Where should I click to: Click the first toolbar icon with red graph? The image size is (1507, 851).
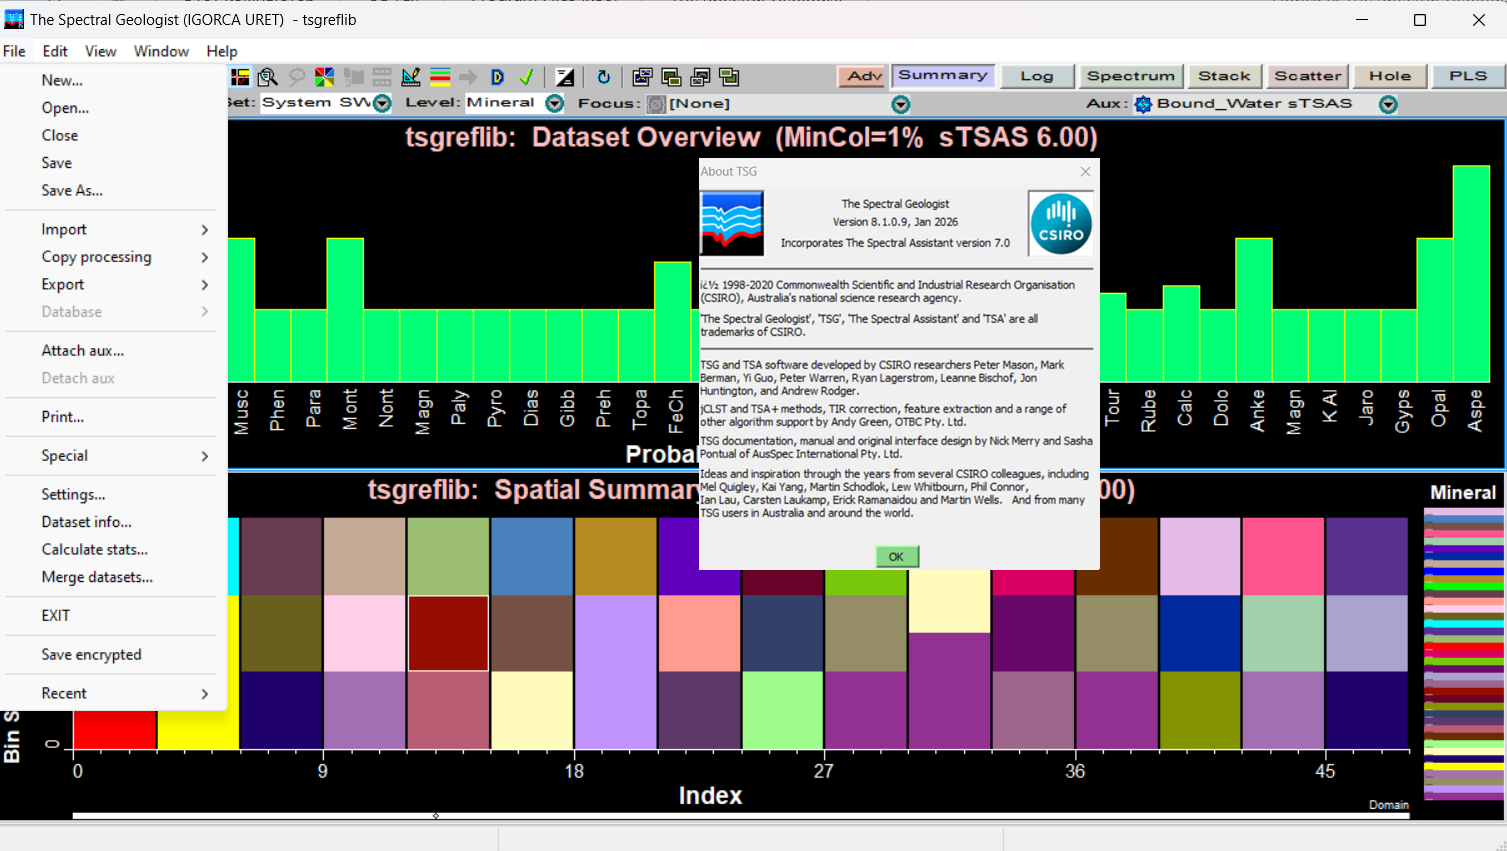coord(240,77)
